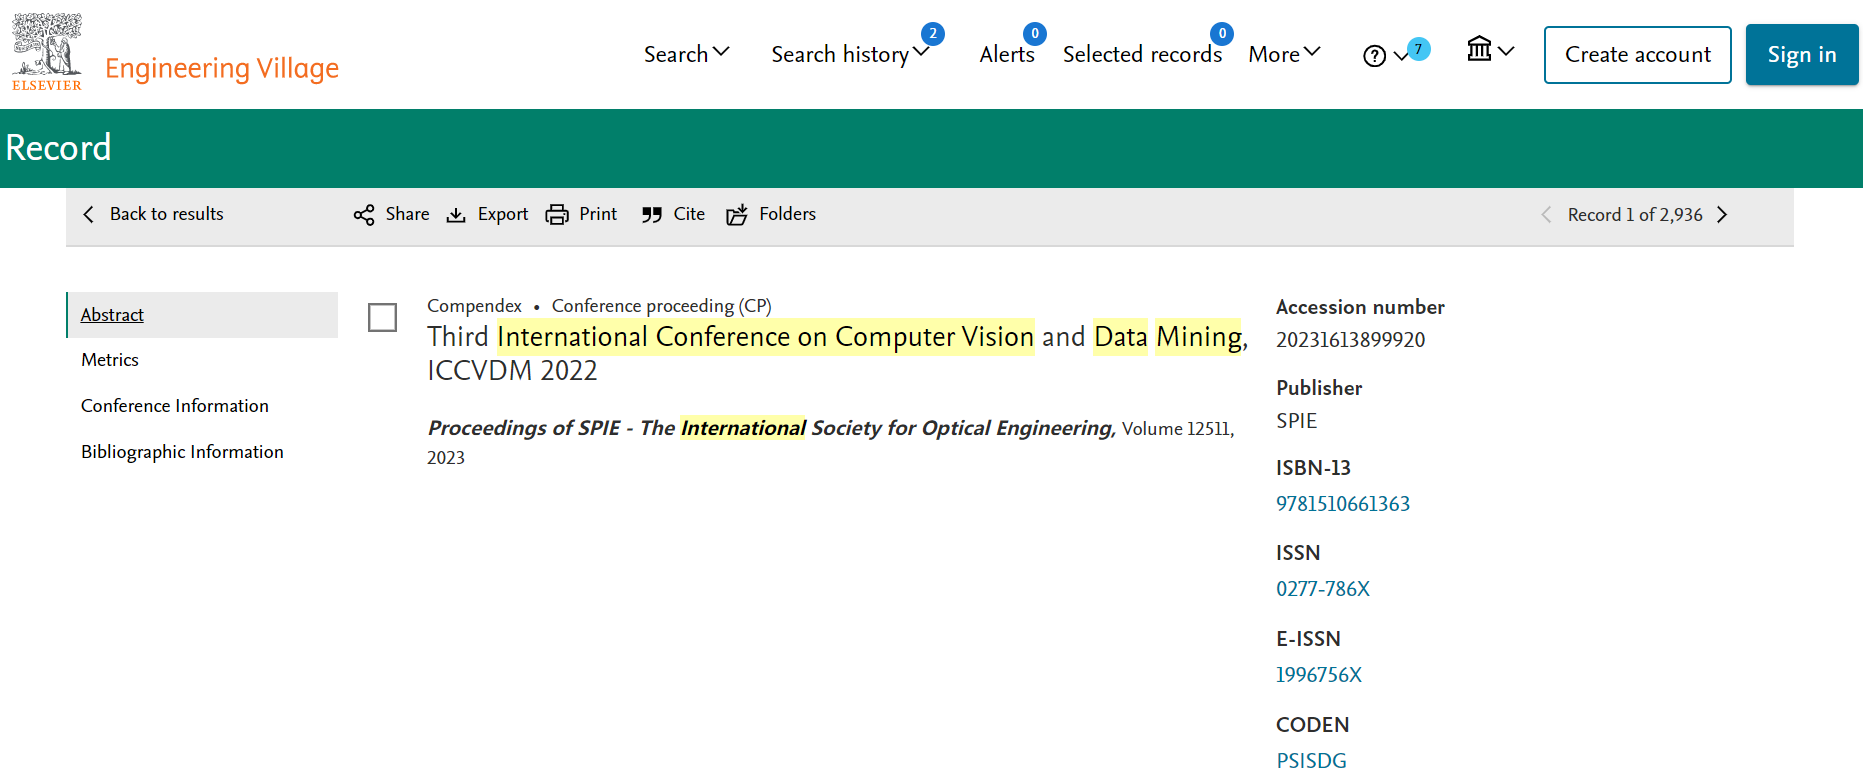1863x783 pixels.
Task: Jump to Bibliographic Information section
Action: point(182,452)
